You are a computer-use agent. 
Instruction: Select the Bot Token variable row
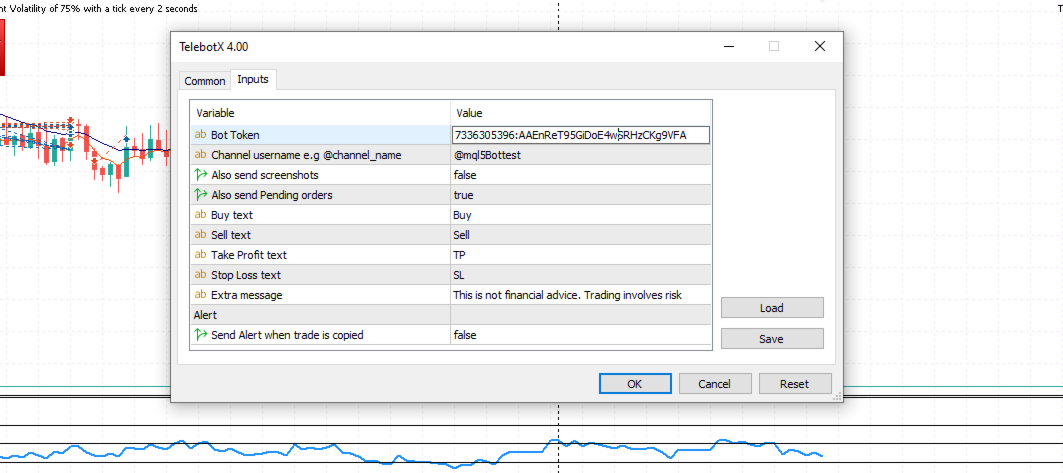(321, 135)
